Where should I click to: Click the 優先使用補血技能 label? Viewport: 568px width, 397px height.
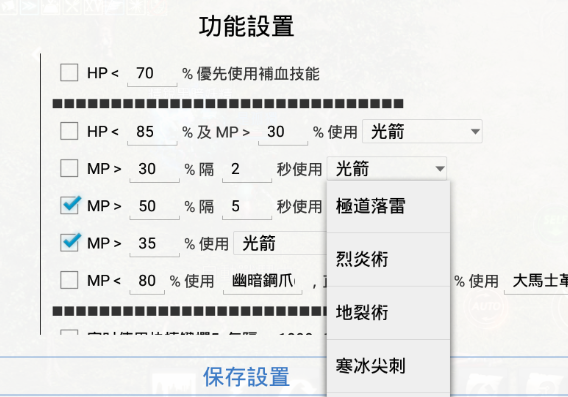coord(258,74)
